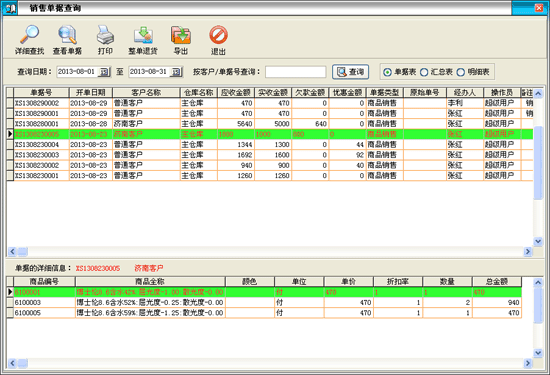Click the 原始单号 column header
The image size is (550, 375).
[x=424, y=93]
